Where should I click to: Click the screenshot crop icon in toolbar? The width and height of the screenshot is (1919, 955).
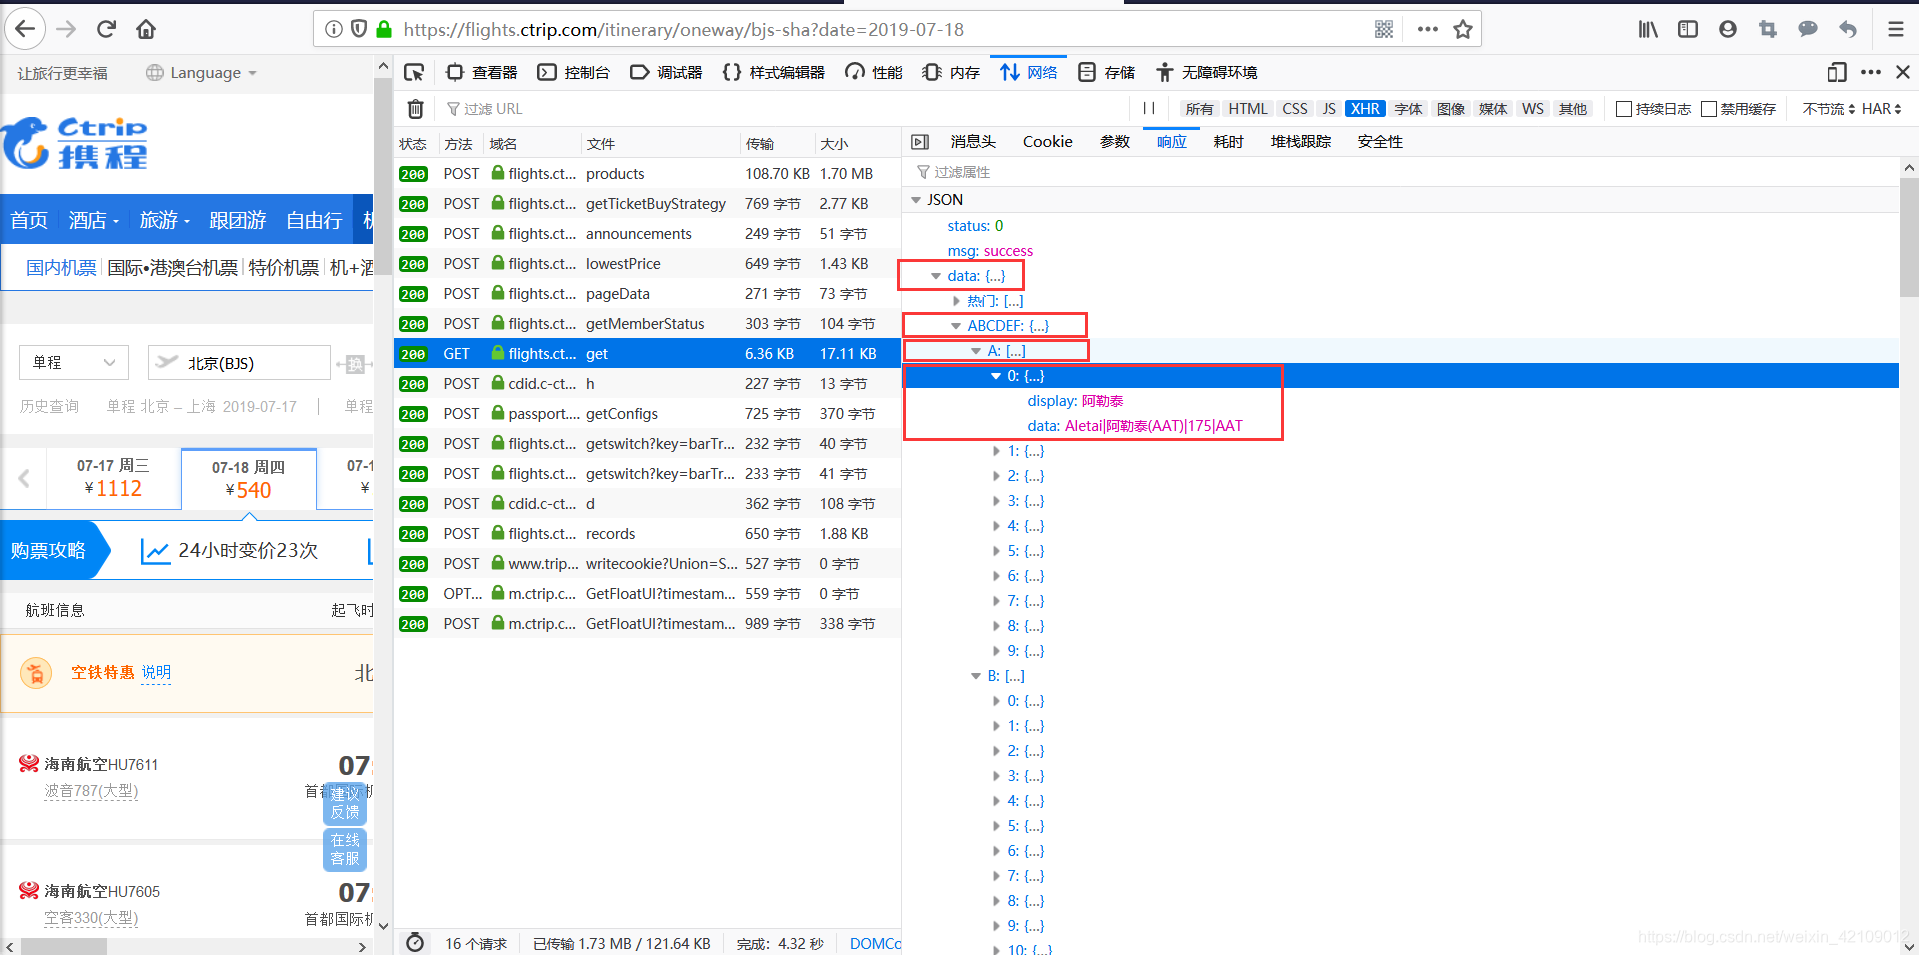click(1768, 29)
